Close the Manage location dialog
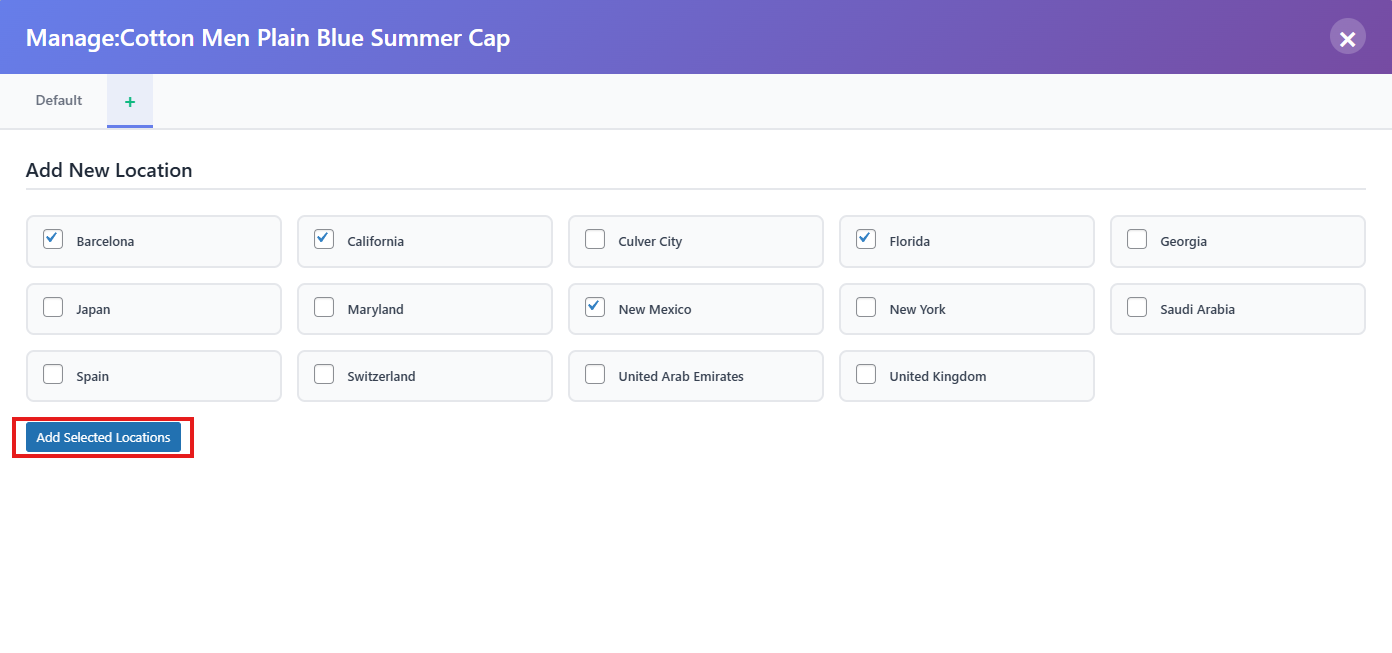The width and height of the screenshot is (1392, 653). pyautogui.click(x=1347, y=39)
